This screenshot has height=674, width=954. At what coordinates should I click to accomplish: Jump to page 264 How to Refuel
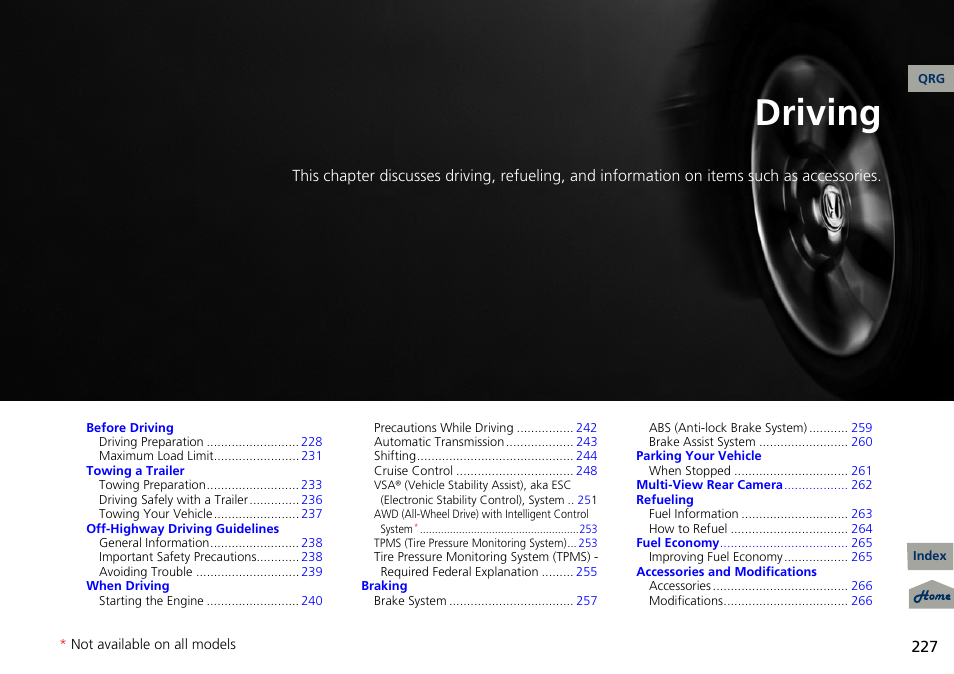[862, 529]
